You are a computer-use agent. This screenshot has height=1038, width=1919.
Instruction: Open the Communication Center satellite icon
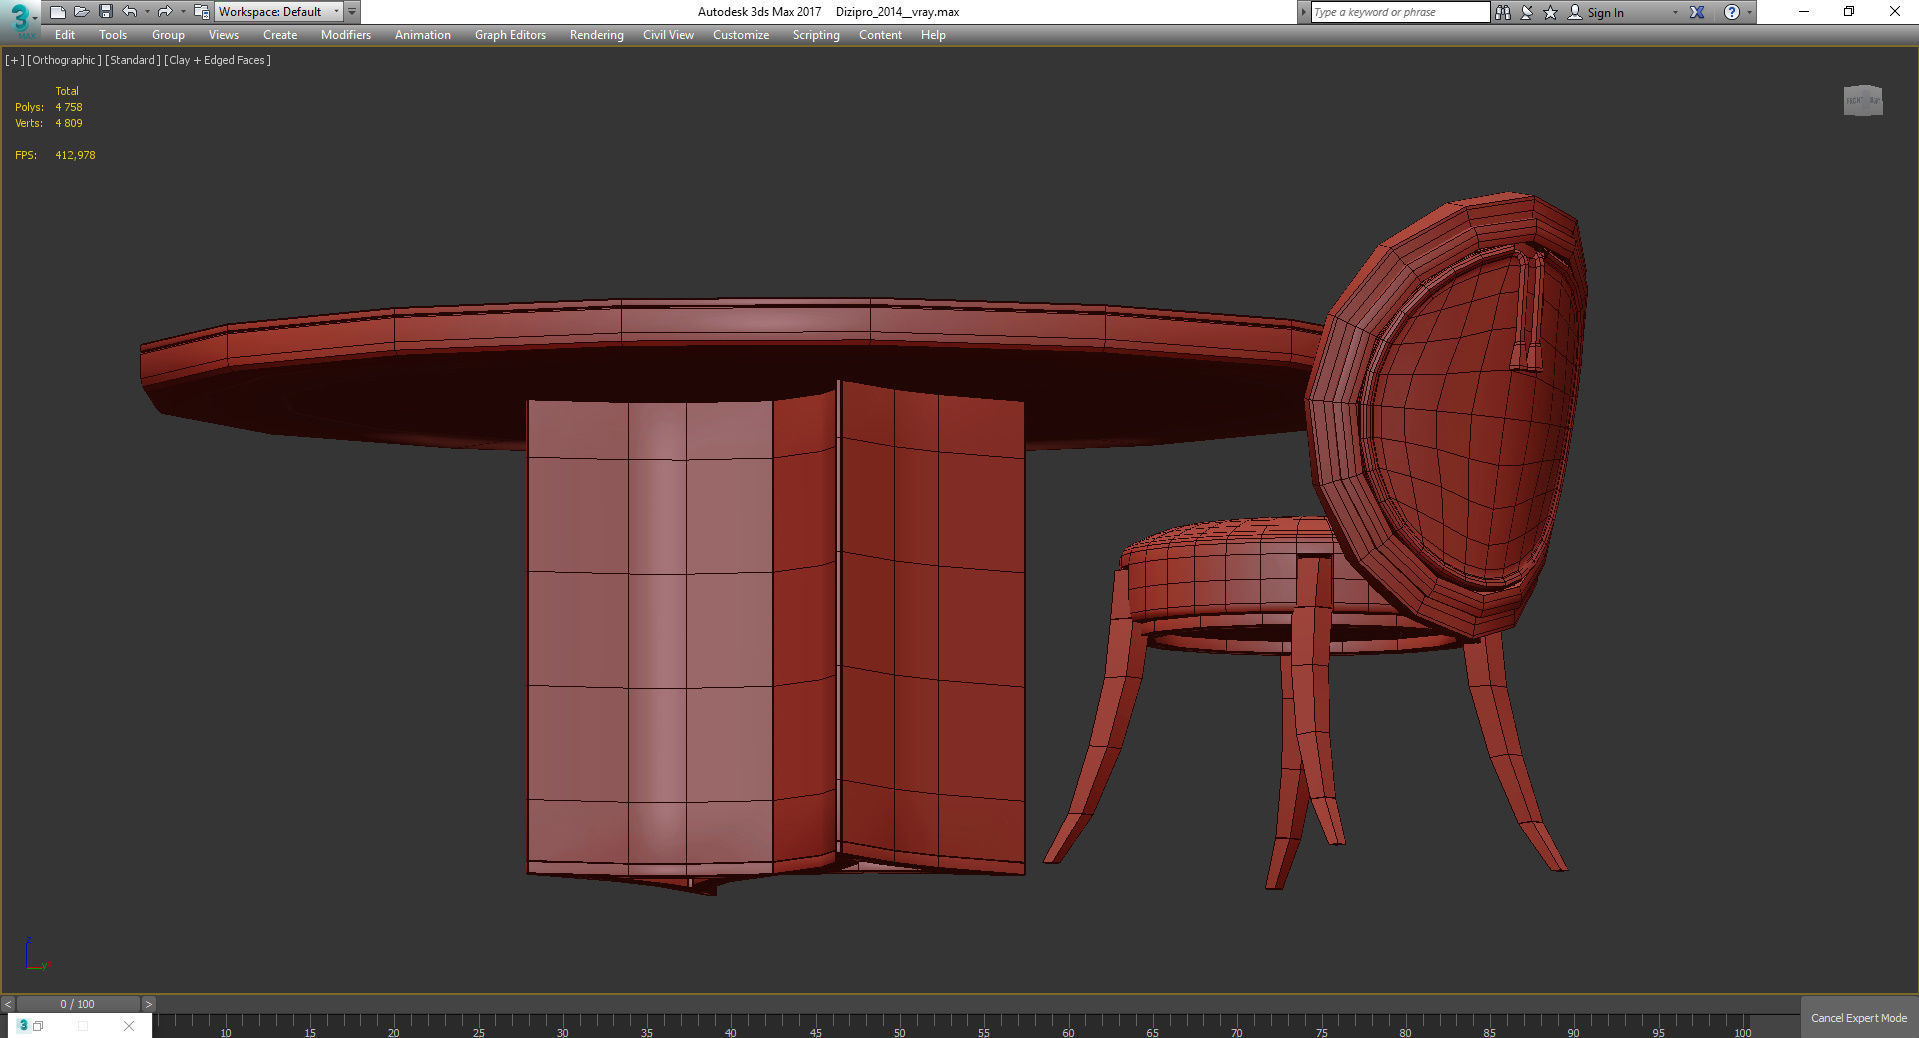(1527, 12)
